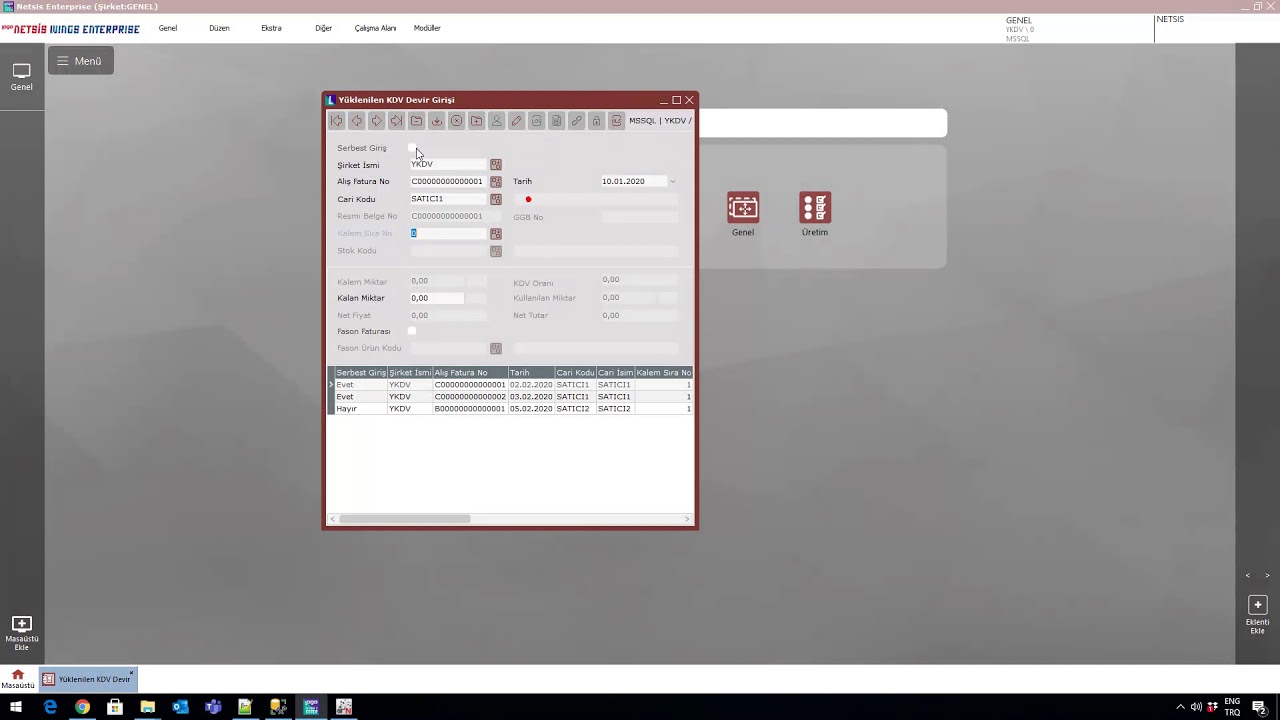Click the save (download tray) toolbar icon

pyautogui.click(x=437, y=121)
